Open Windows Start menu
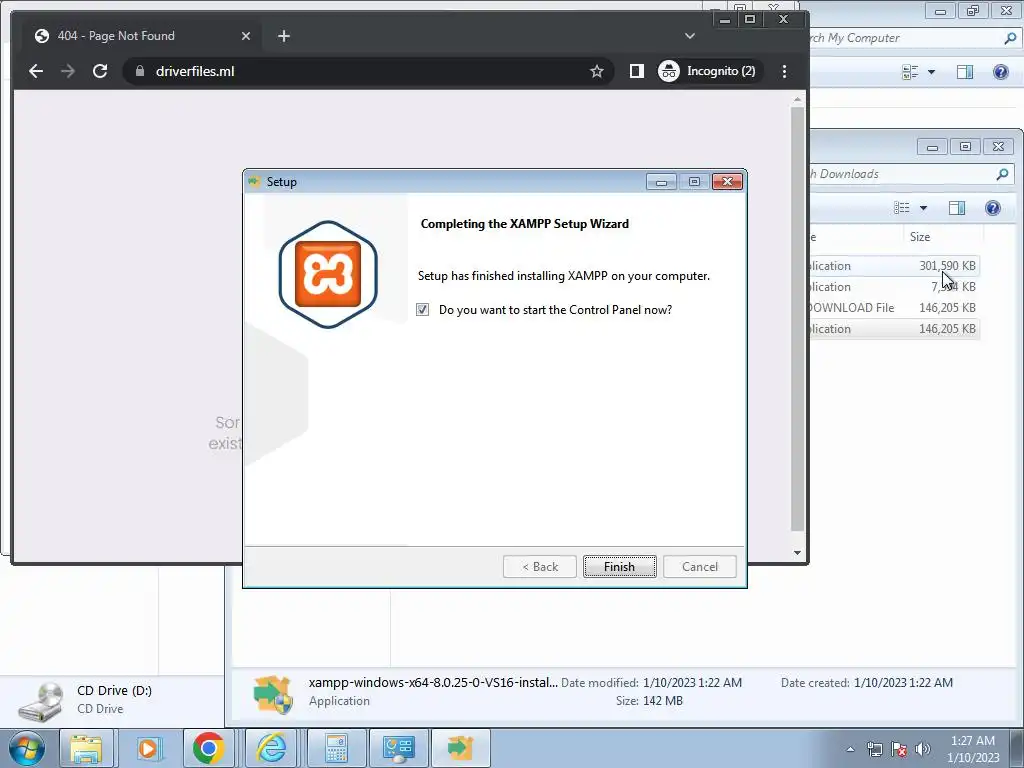This screenshot has height=768, width=1024. click(27, 748)
